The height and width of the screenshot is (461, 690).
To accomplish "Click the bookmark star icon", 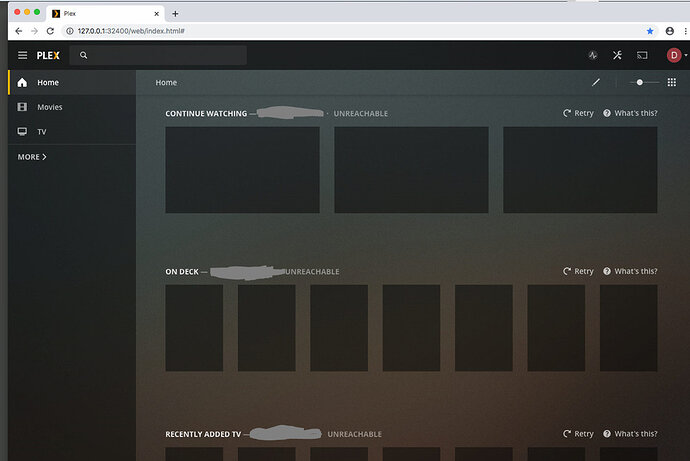I will point(650,31).
